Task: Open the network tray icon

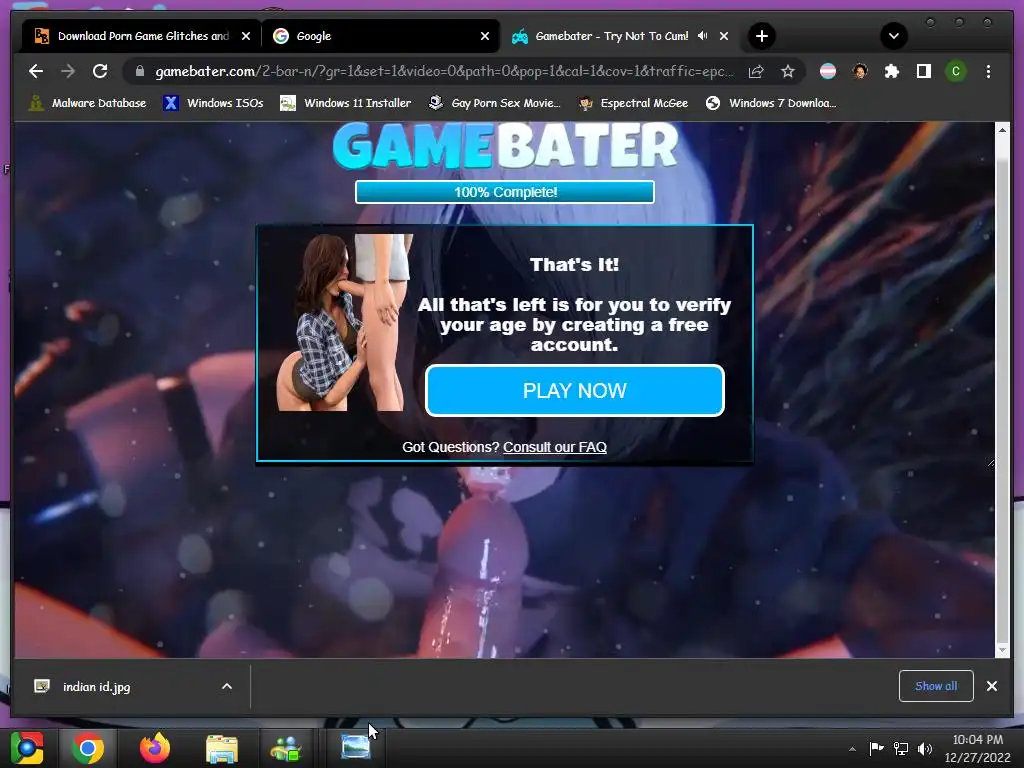Action: 901,748
